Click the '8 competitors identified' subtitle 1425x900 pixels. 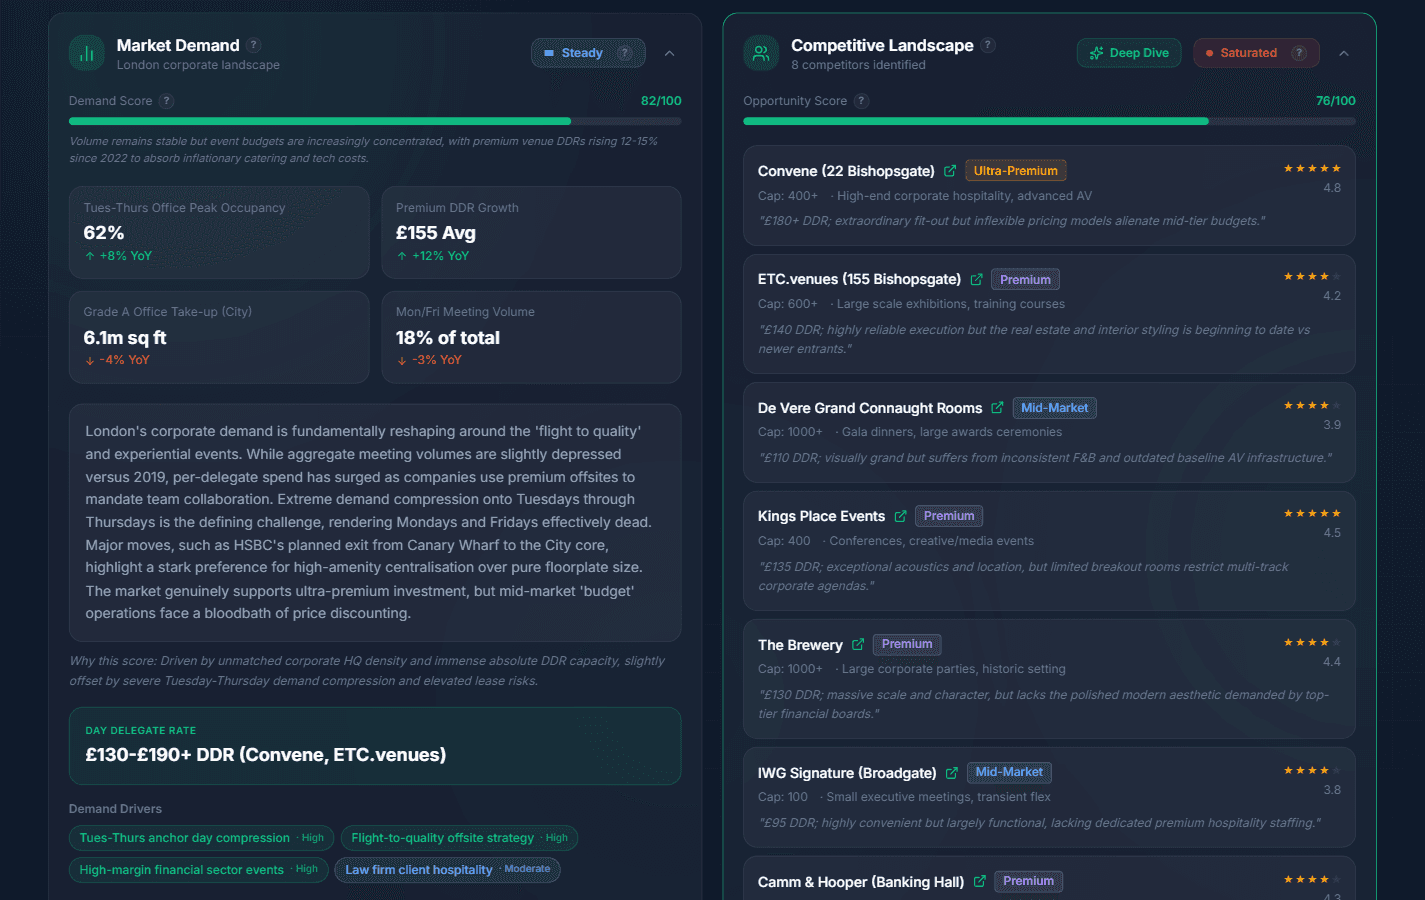point(858,65)
